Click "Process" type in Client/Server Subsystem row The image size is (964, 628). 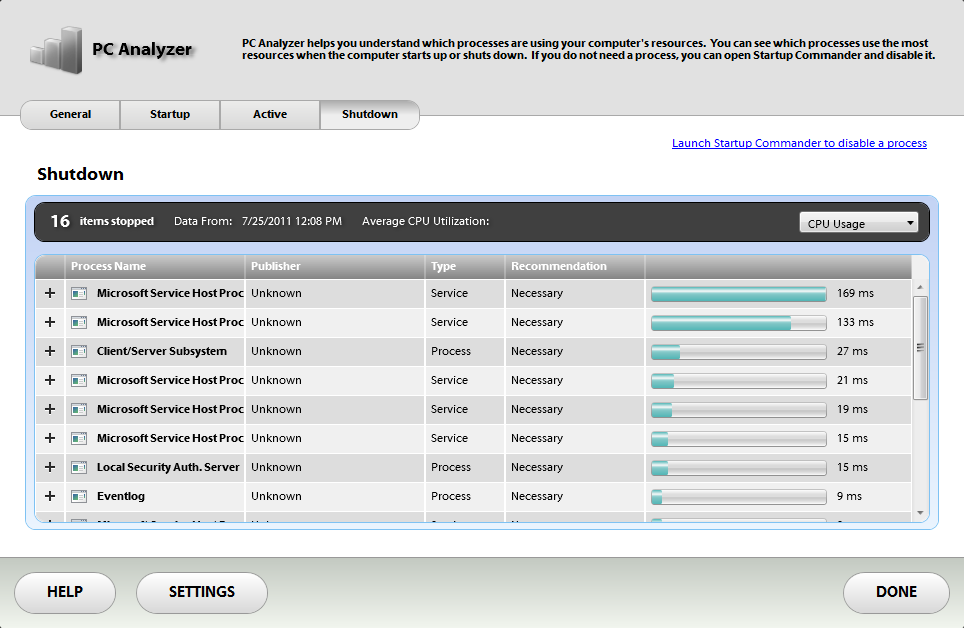pyautogui.click(x=451, y=351)
